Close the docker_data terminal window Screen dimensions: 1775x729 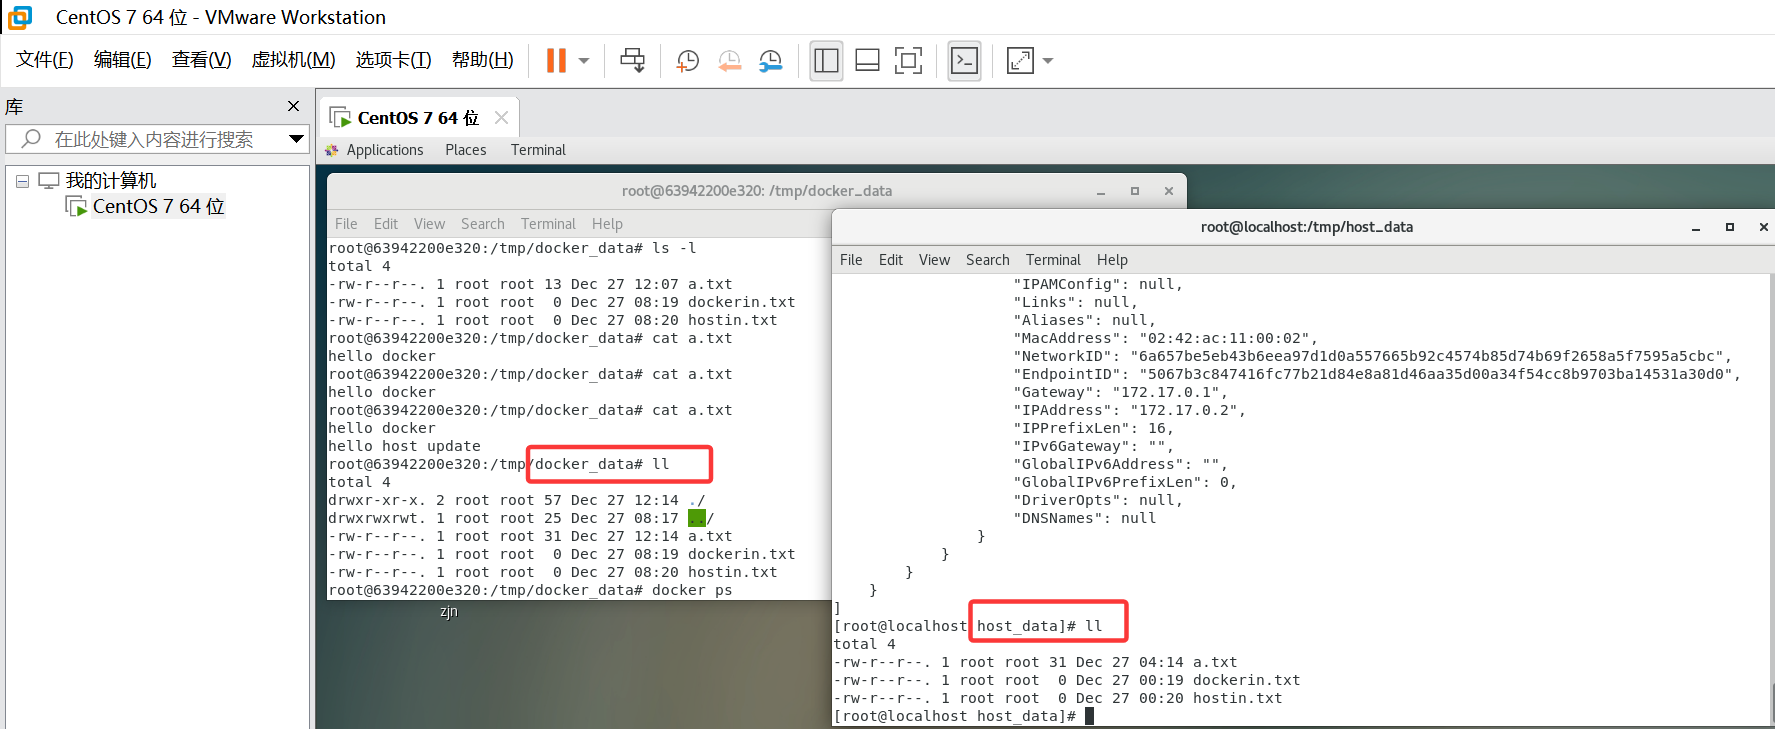[x=1169, y=191]
